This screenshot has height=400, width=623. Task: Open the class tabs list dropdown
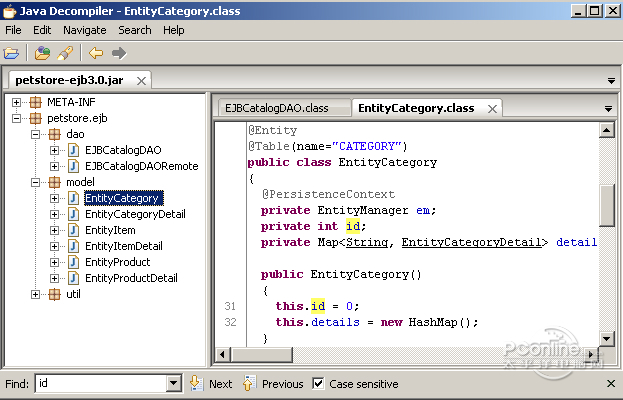[x=608, y=109]
